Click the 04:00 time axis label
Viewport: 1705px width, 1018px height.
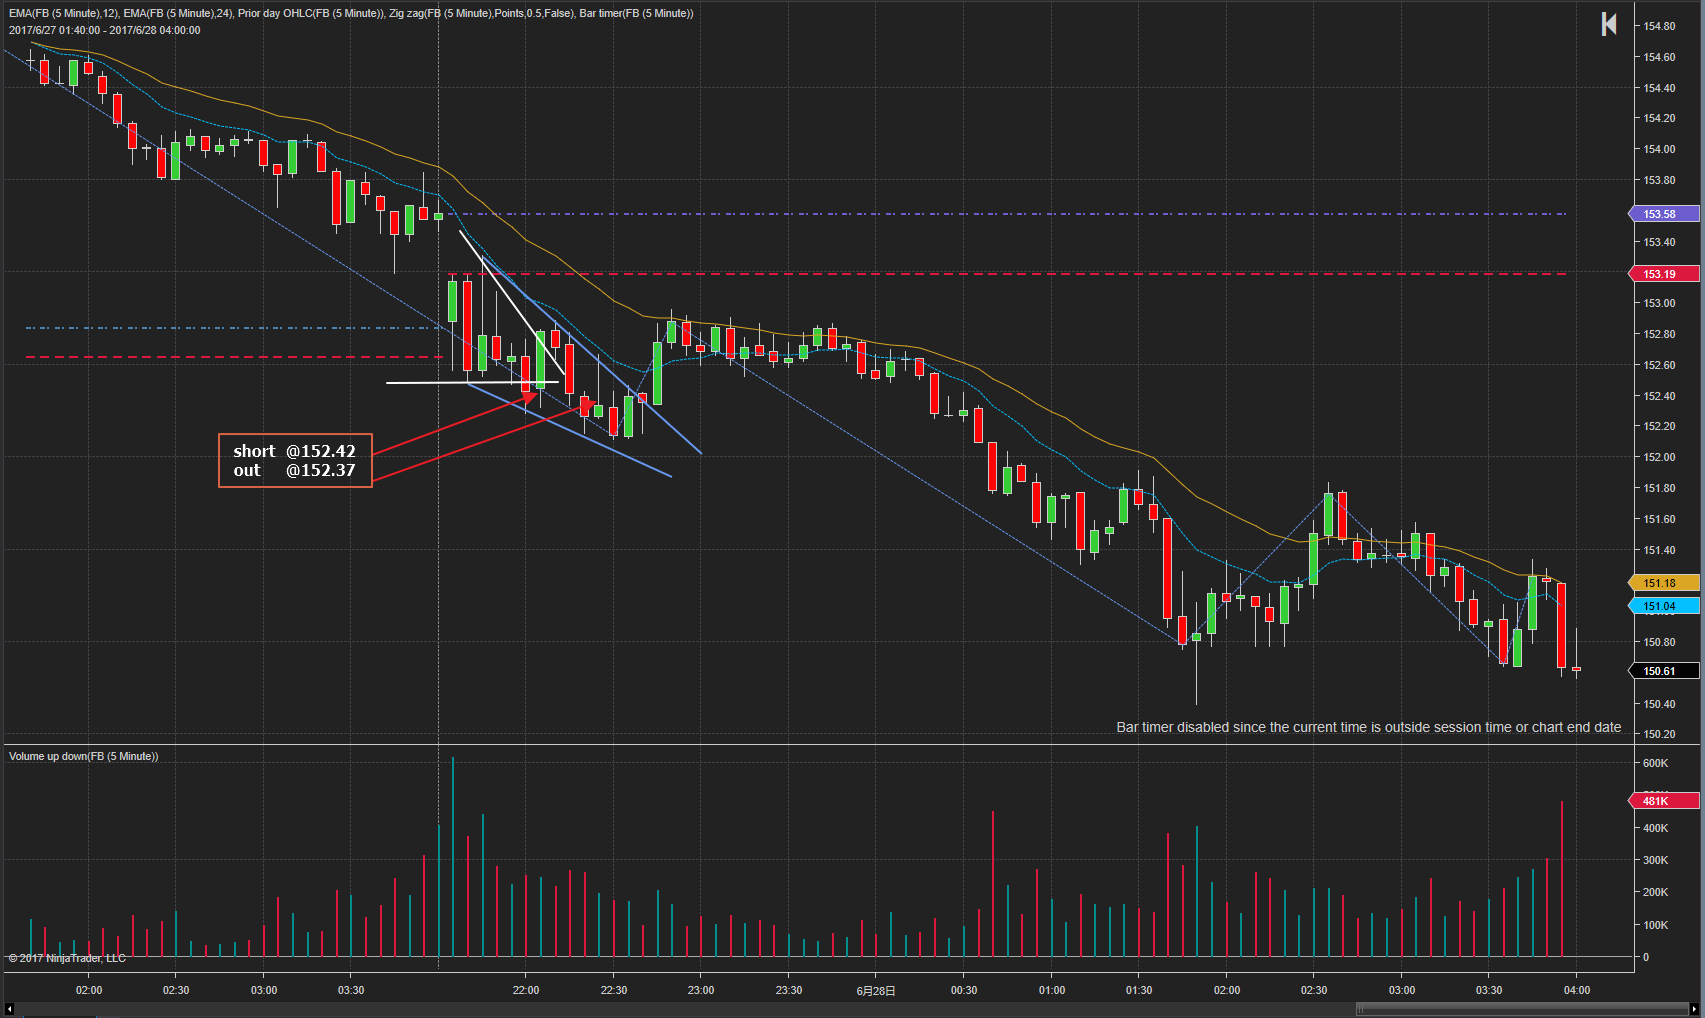tap(1577, 990)
